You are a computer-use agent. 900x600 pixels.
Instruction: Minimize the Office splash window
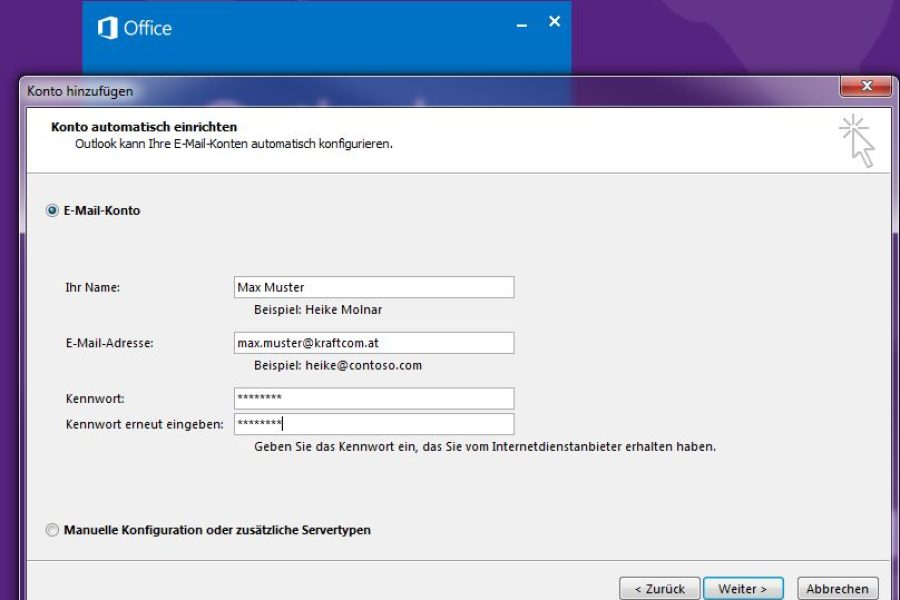(x=521, y=24)
